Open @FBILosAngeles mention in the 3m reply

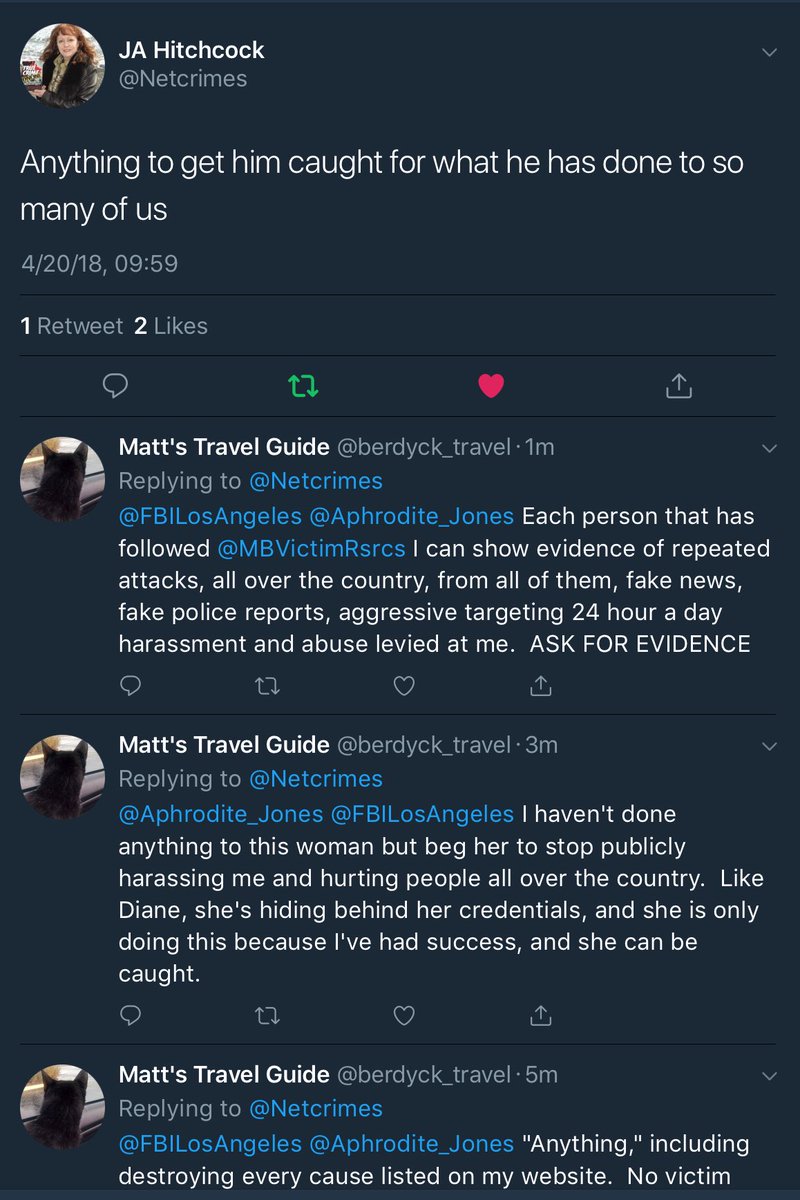(x=421, y=814)
